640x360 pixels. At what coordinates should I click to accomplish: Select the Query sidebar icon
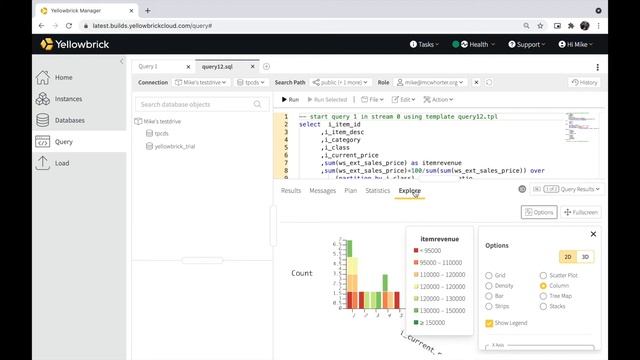click(x=42, y=142)
